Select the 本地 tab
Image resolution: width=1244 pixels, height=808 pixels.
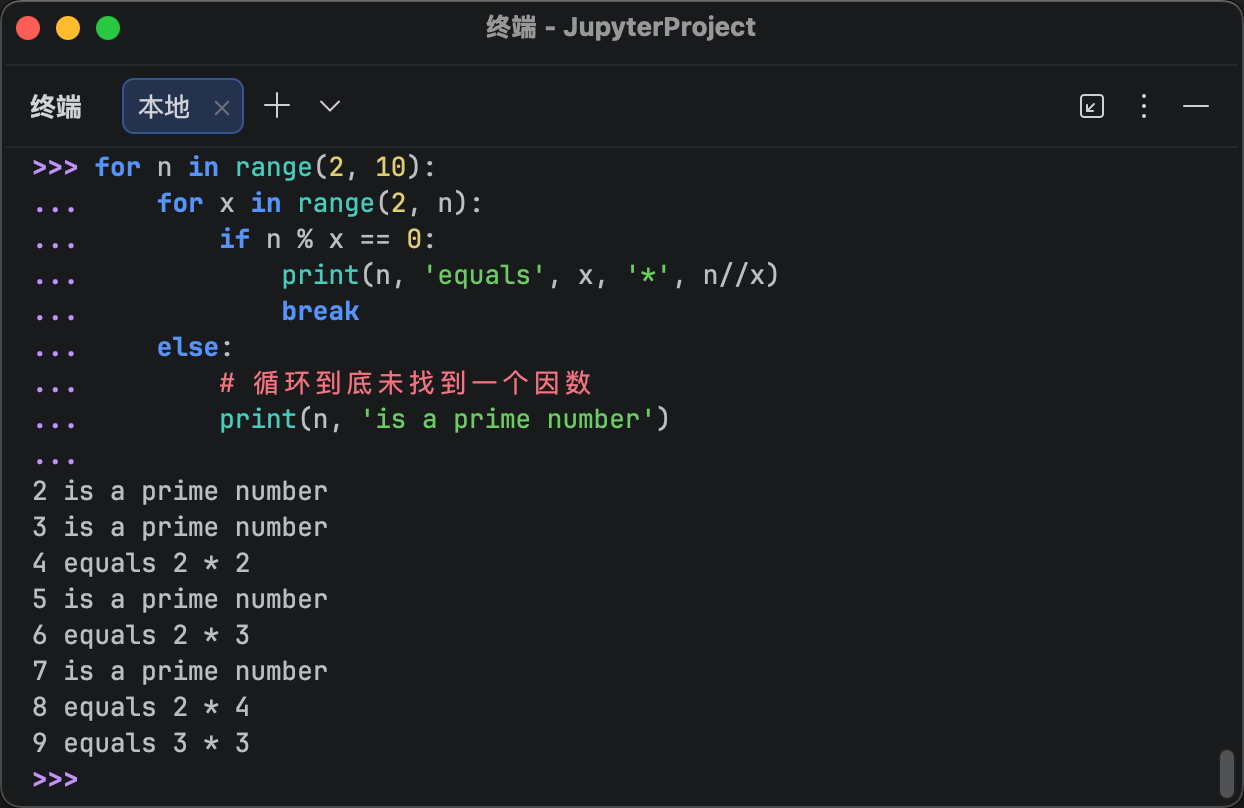[x=165, y=107]
